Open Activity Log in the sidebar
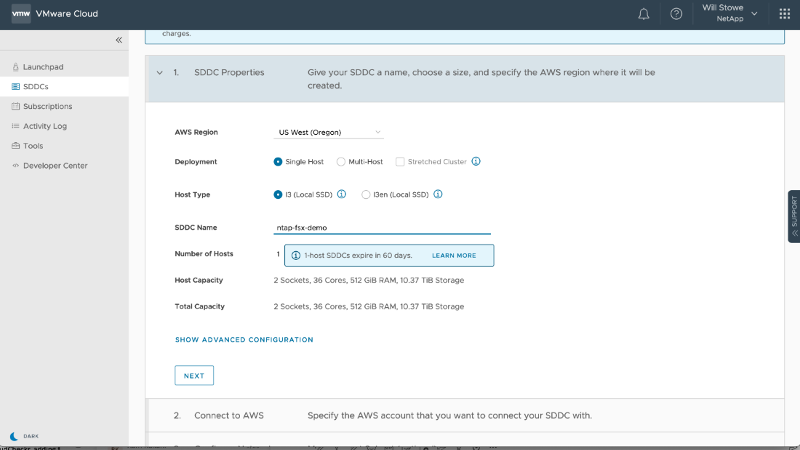Image resolution: width=800 pixels, height=450 pixels. tap(45, 126)
